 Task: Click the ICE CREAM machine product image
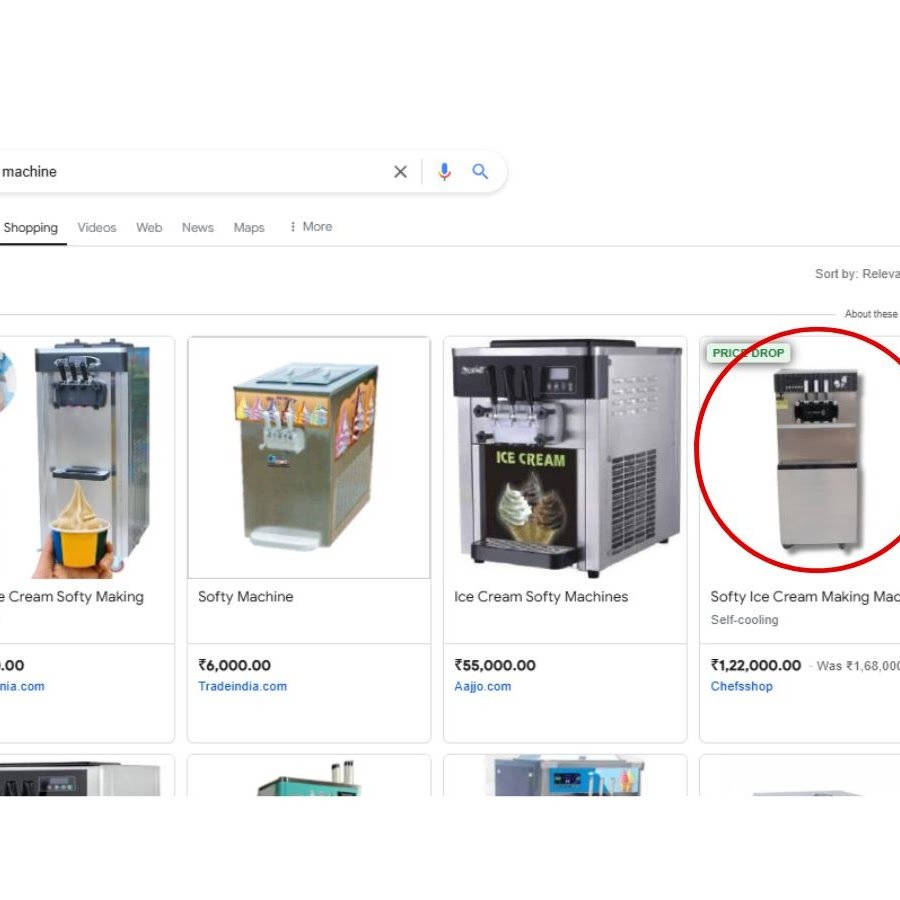(x=564, y=457)
